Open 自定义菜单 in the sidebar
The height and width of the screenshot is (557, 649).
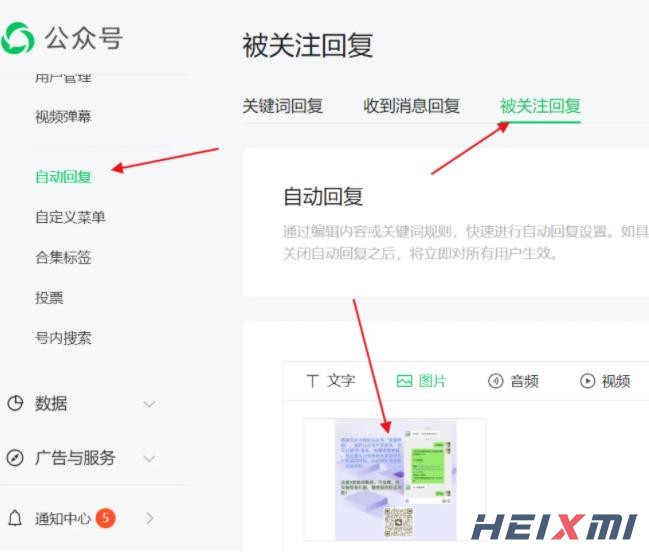70,217
